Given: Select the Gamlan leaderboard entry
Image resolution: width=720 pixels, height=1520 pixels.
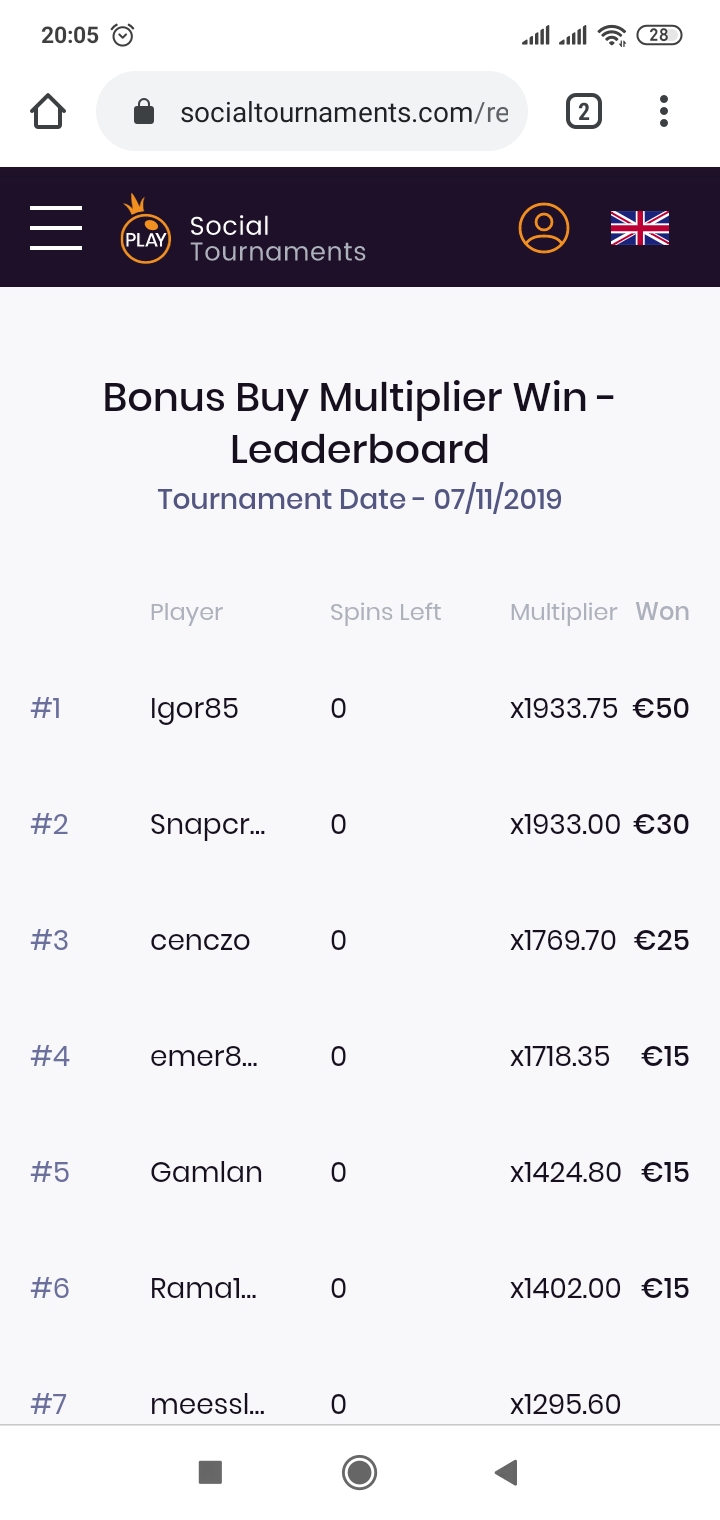Looking at the screenshot, I should tap(206, 1173).
